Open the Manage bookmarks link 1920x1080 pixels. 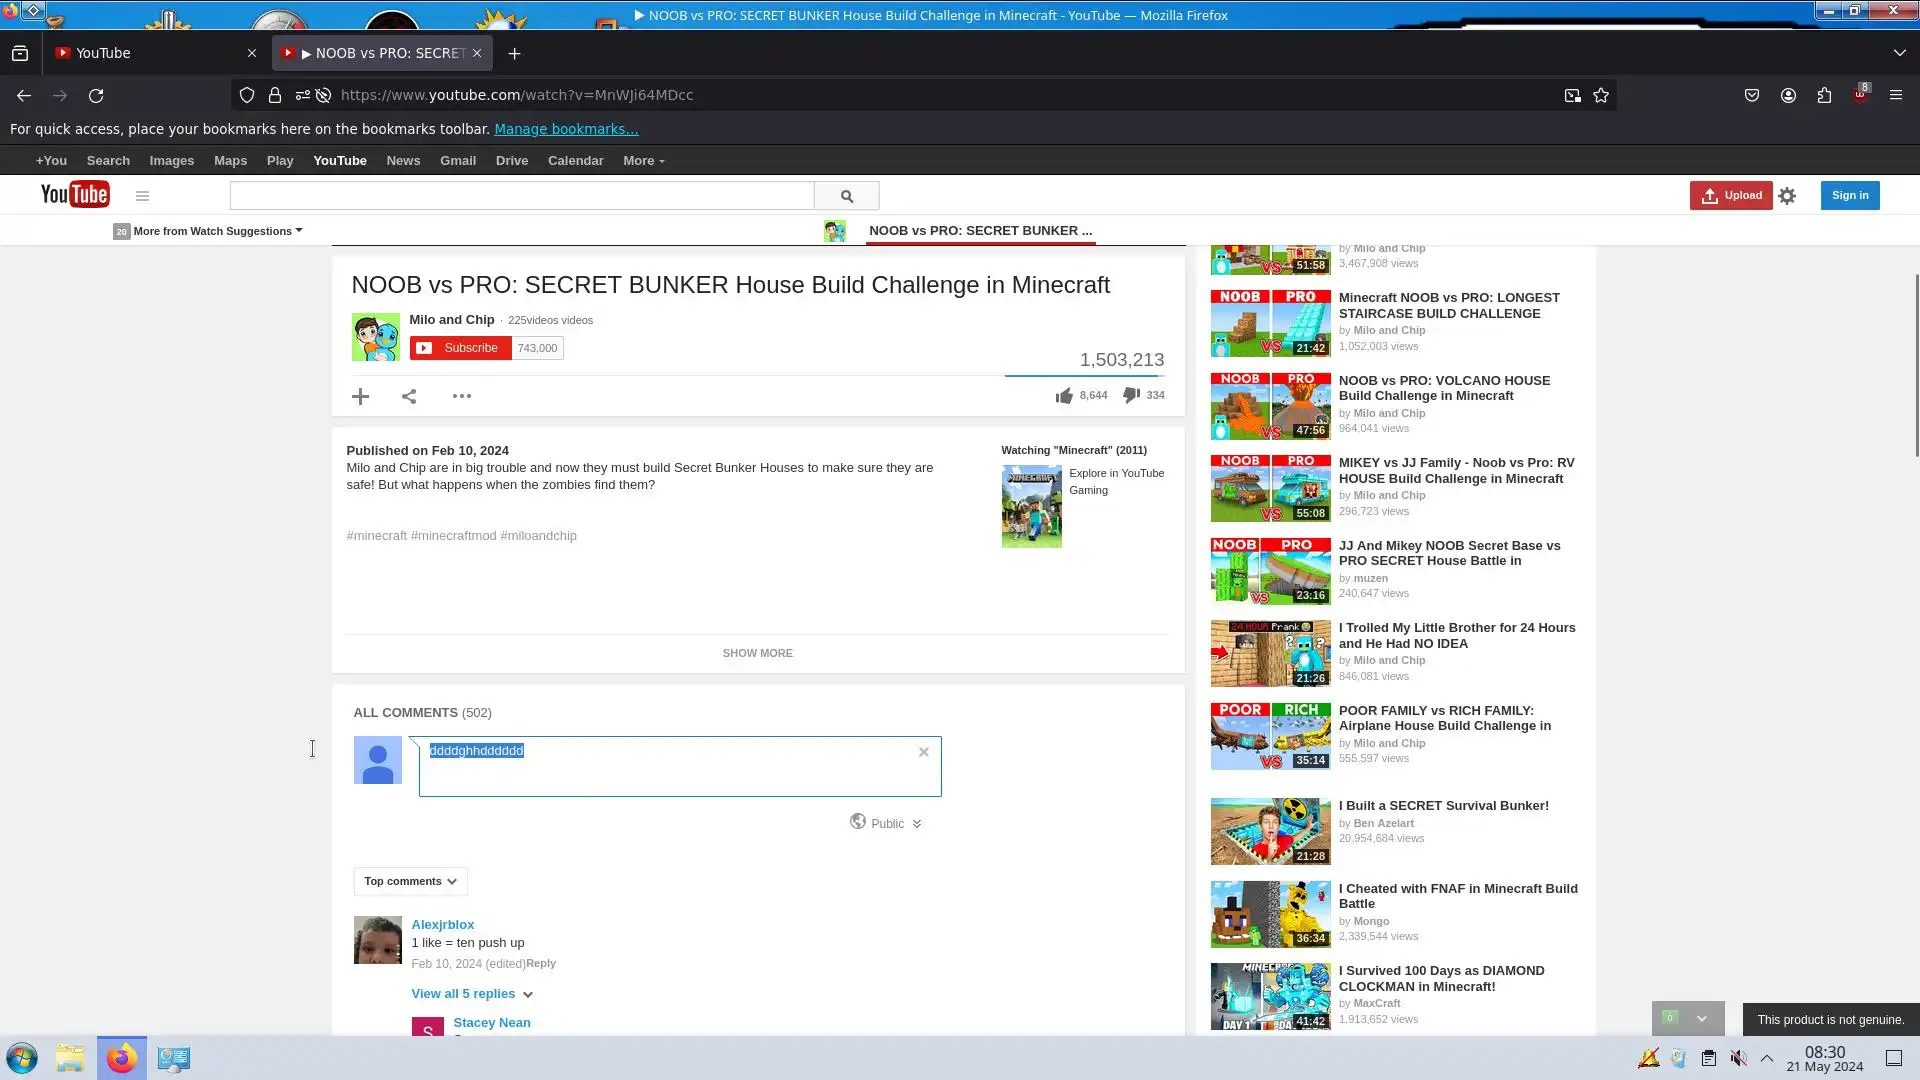coord(566,129)
